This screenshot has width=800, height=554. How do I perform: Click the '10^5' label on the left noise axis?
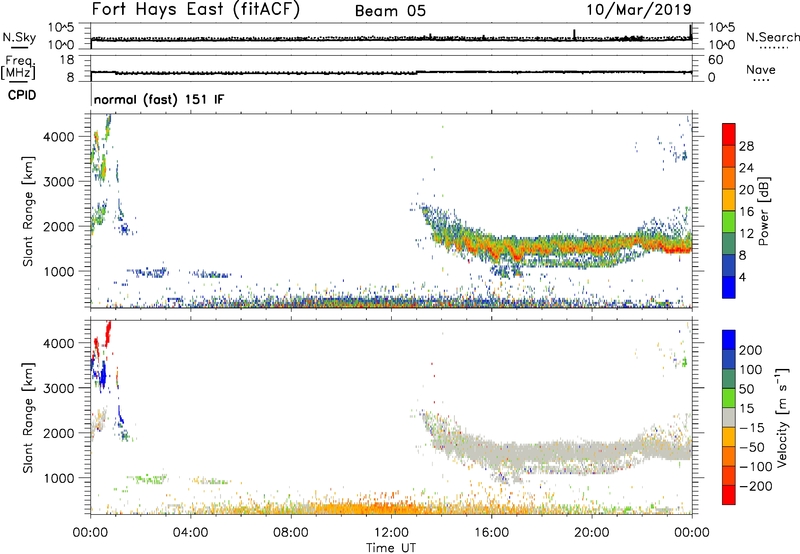(61, 28)
